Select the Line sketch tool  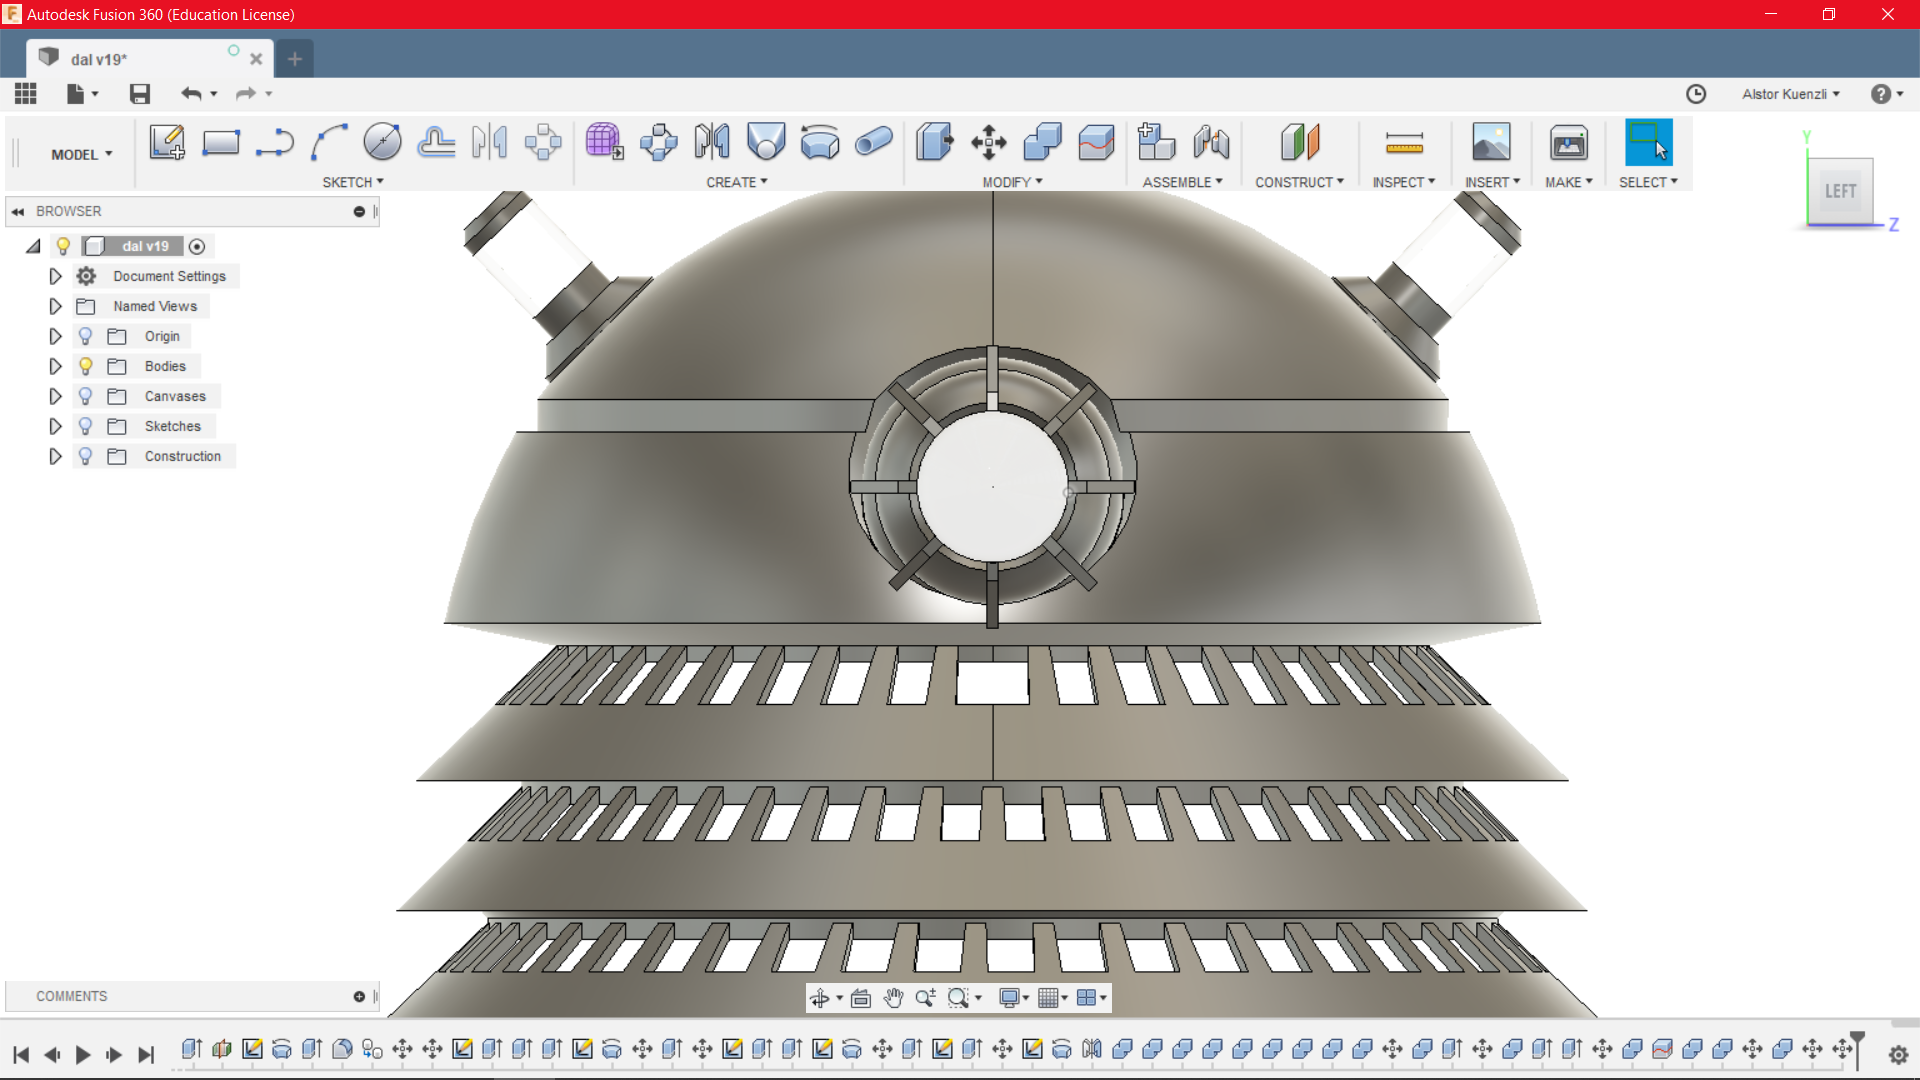click(274, 143)
